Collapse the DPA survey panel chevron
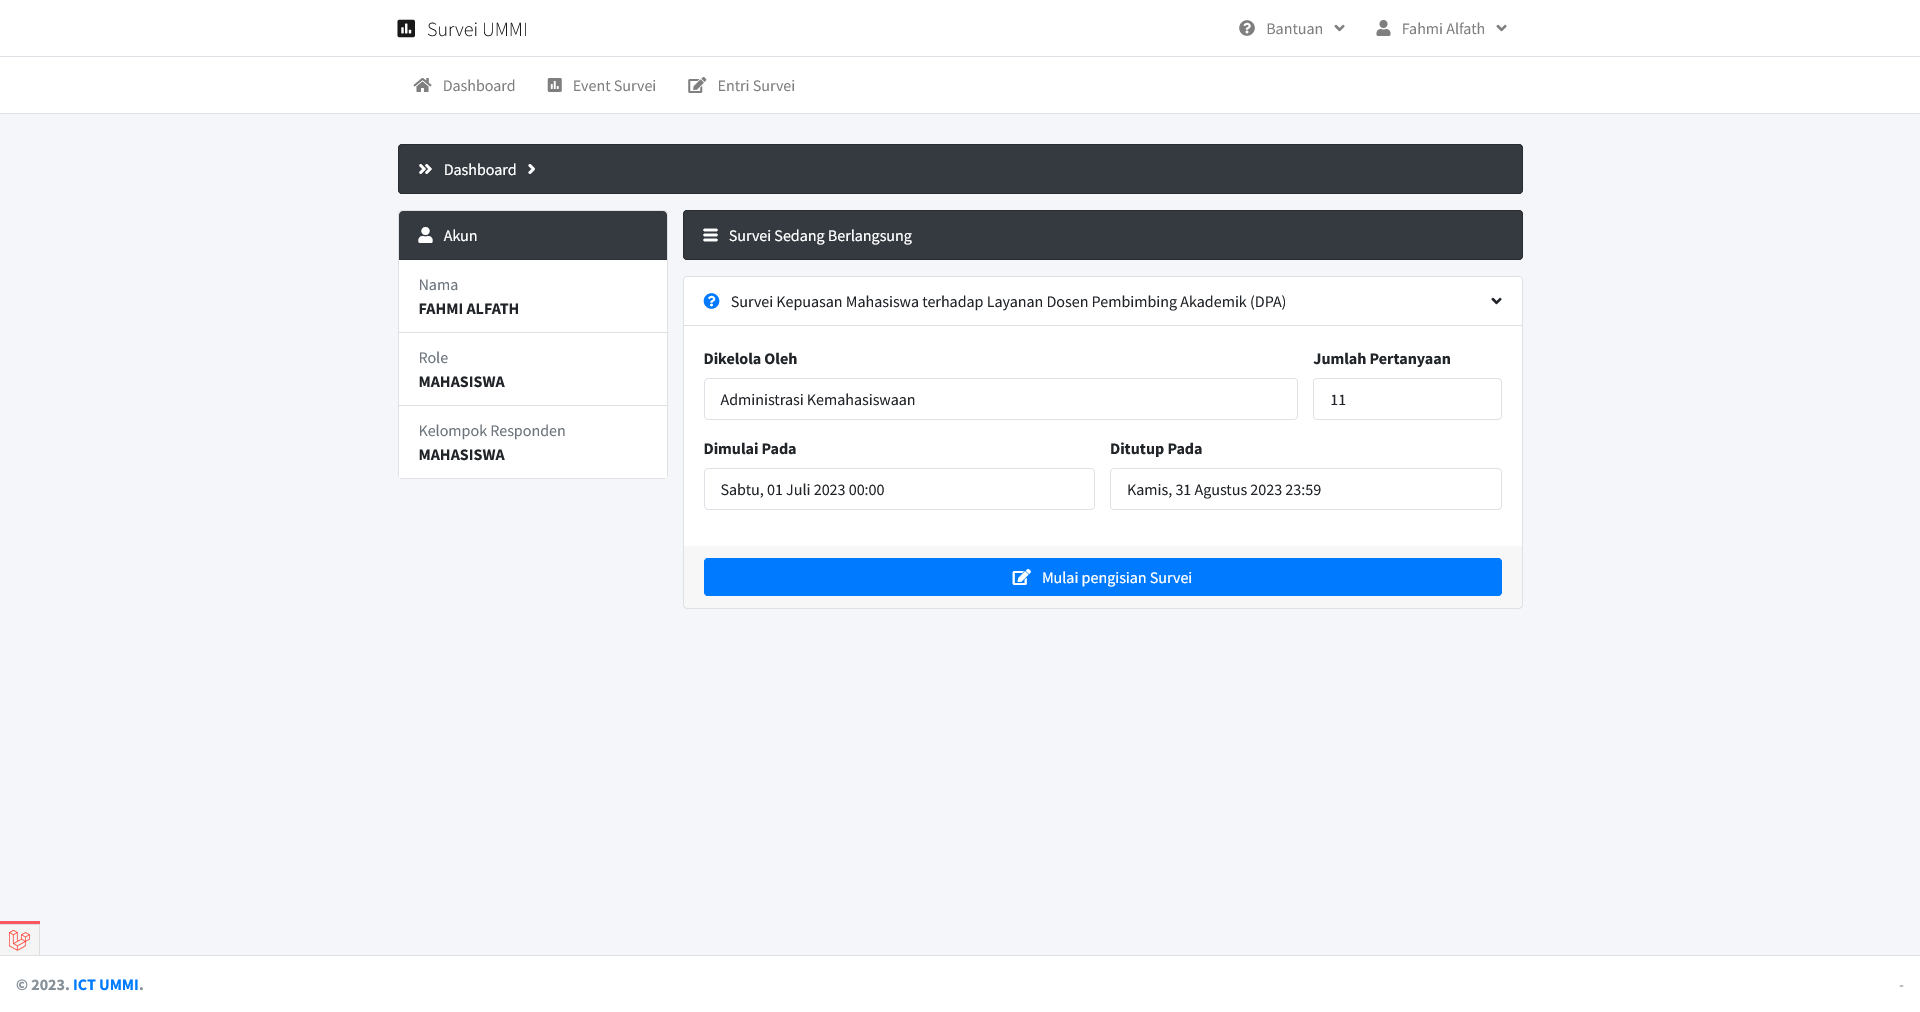The width and height of the screenshot is (1920, 1012). [x=1496, y=302]
